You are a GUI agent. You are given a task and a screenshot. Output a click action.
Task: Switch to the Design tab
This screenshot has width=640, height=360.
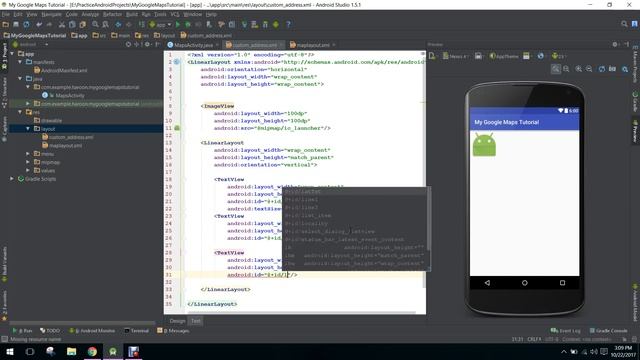(x=177, y=321)
